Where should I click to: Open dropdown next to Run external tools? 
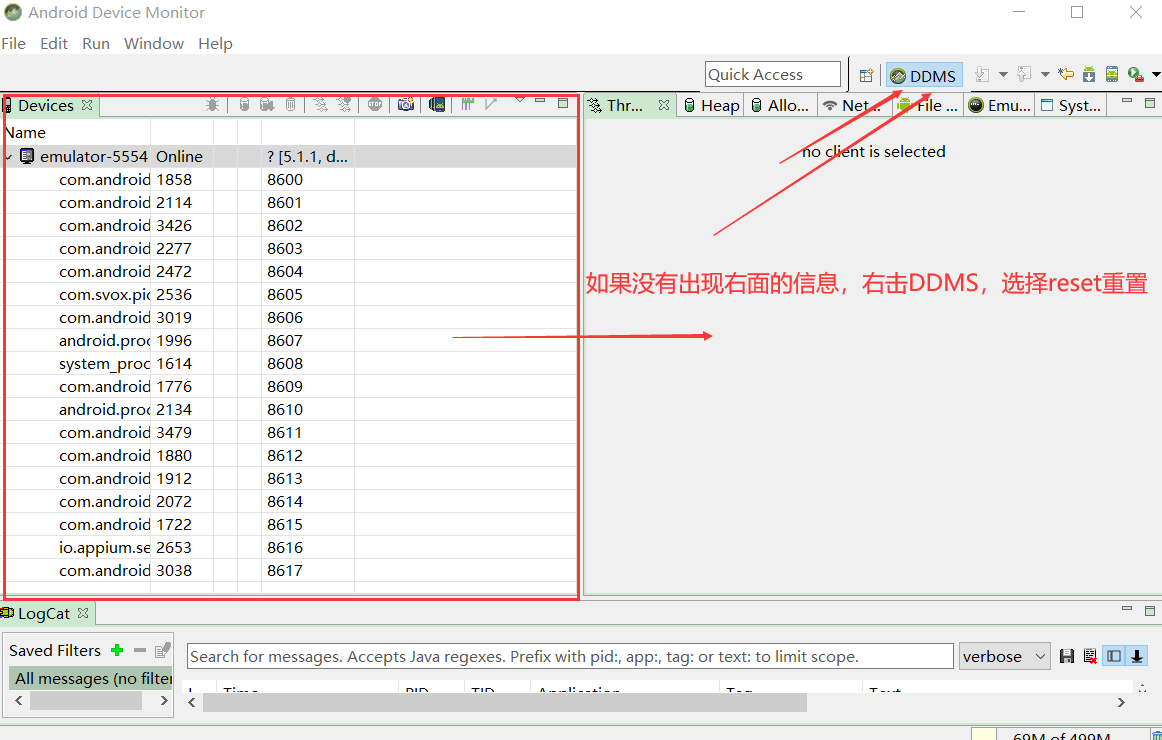point(1156,74)
